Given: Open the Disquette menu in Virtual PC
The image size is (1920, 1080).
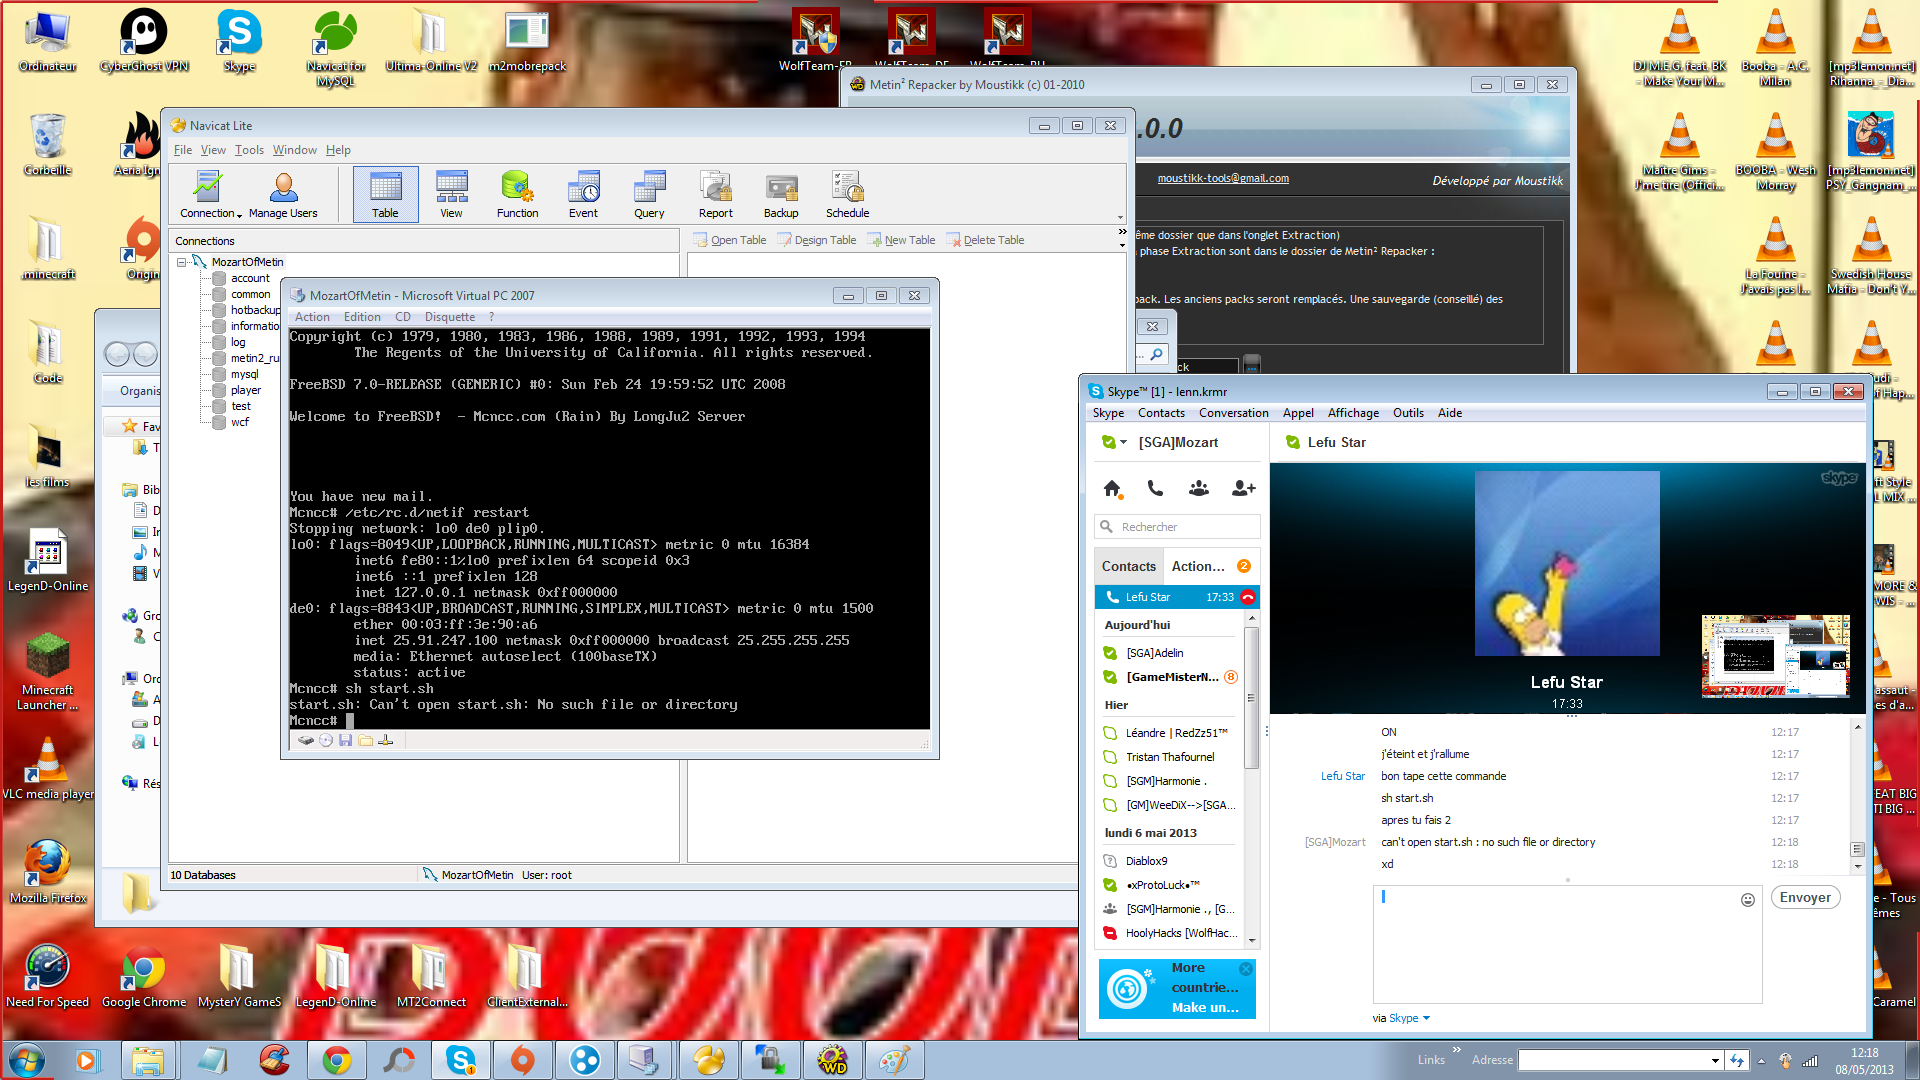Looking at the screenshot, I should 450,317.
